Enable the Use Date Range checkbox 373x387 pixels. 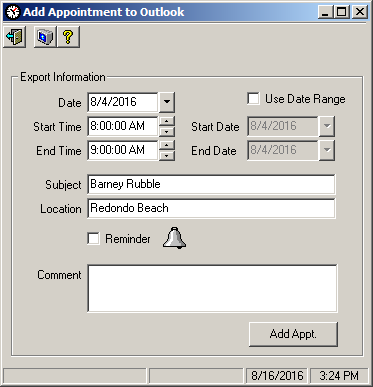coord(253,99)
